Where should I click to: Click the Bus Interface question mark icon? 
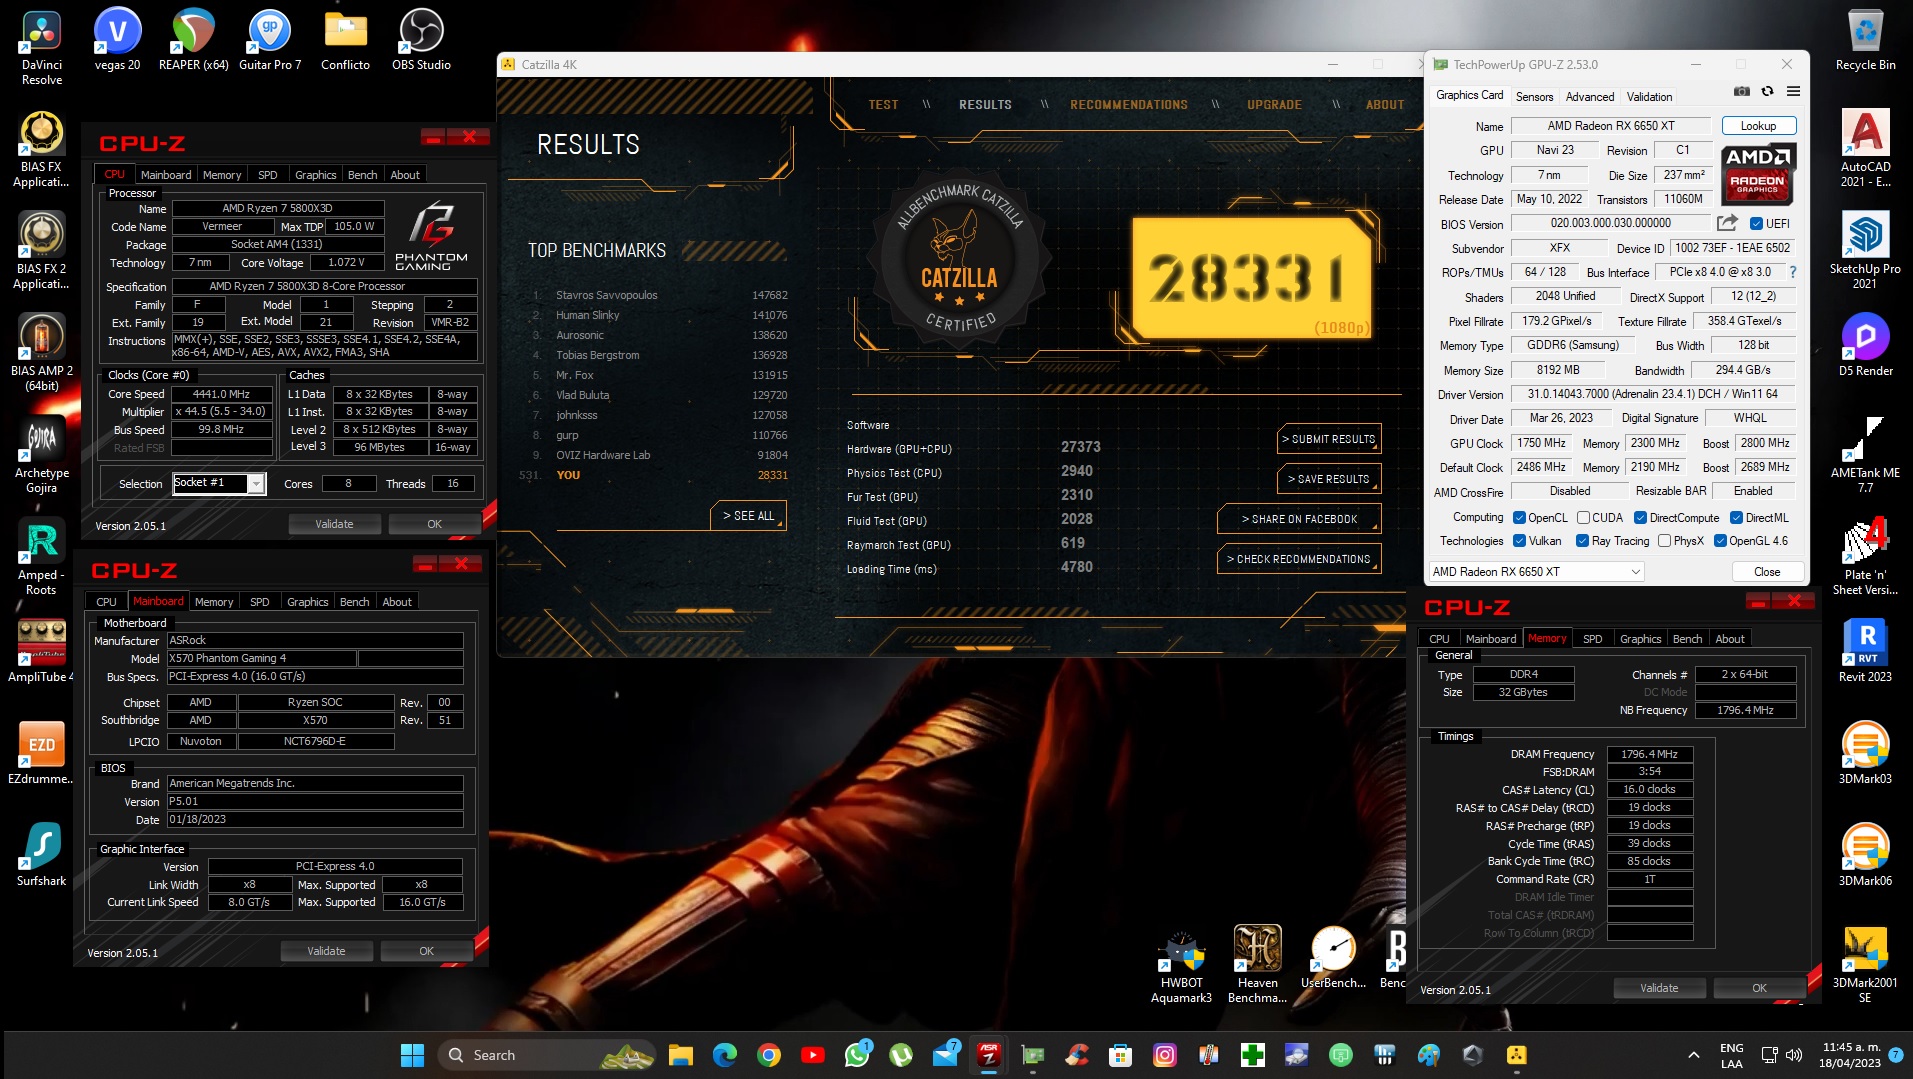click(1792, 272)
